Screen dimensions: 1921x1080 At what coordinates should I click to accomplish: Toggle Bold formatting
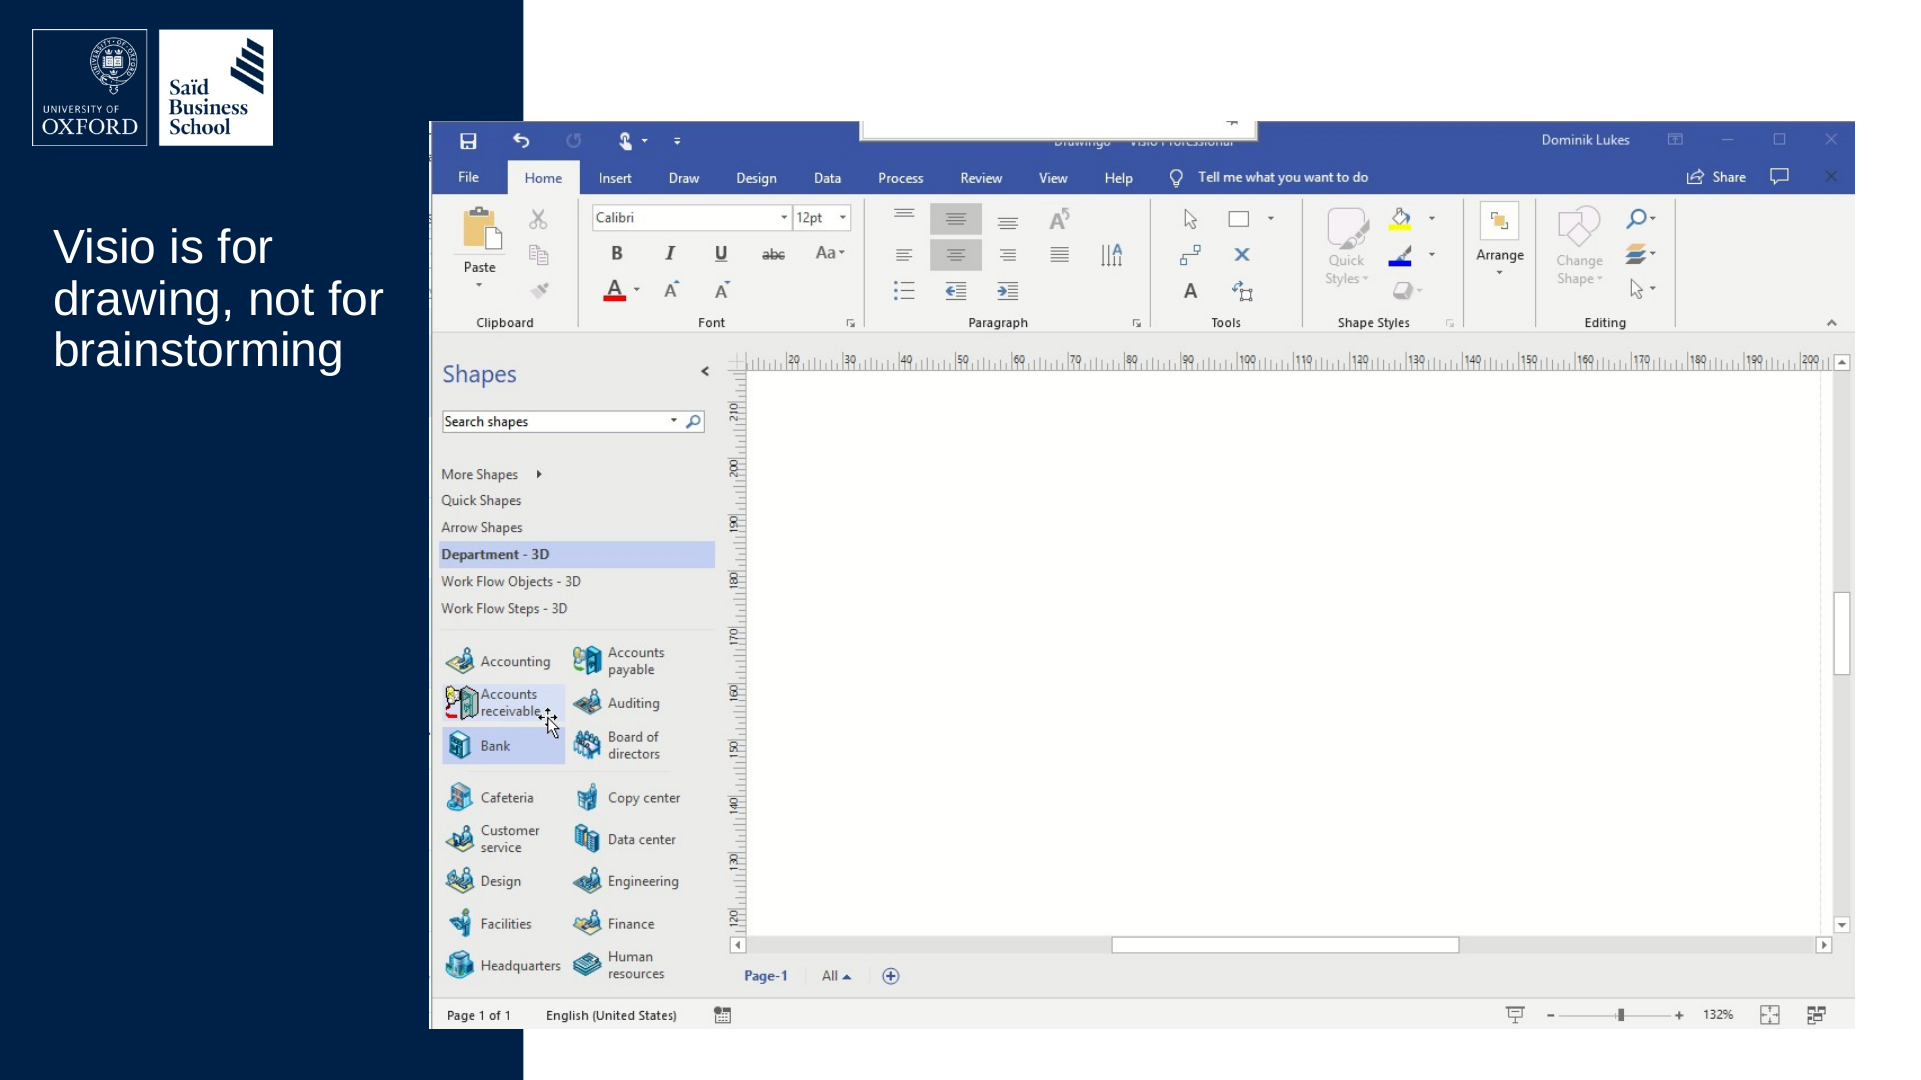pyautogui.click(x=617, y=254)
